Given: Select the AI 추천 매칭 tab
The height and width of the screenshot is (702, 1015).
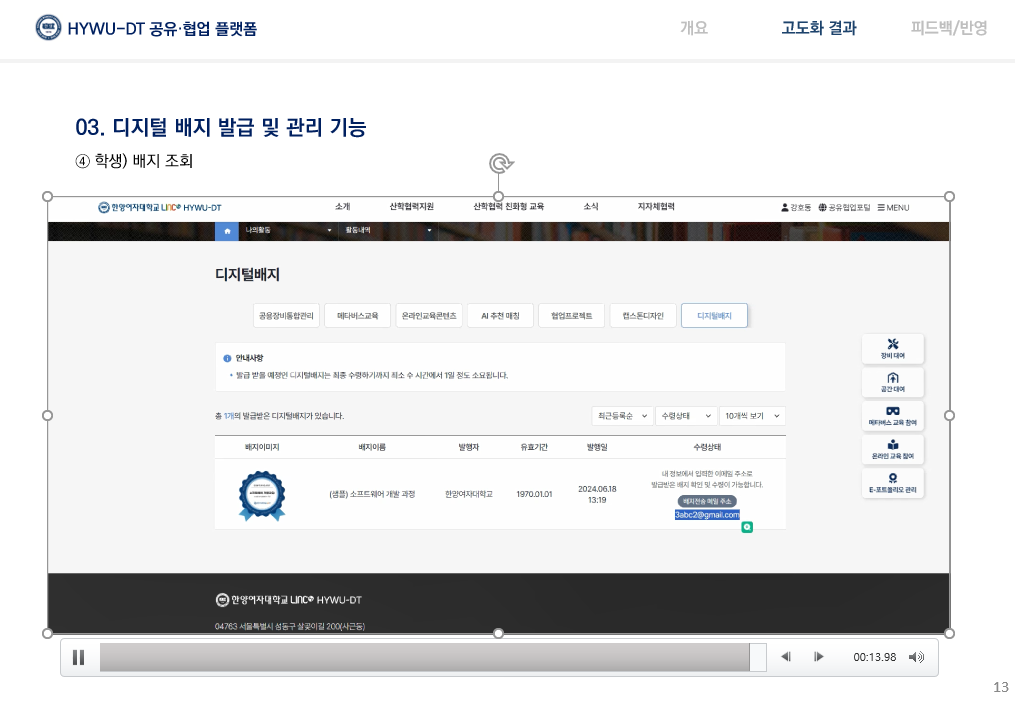Looking at the screenshot, I should pyautogui.click(x=500, y=316).
